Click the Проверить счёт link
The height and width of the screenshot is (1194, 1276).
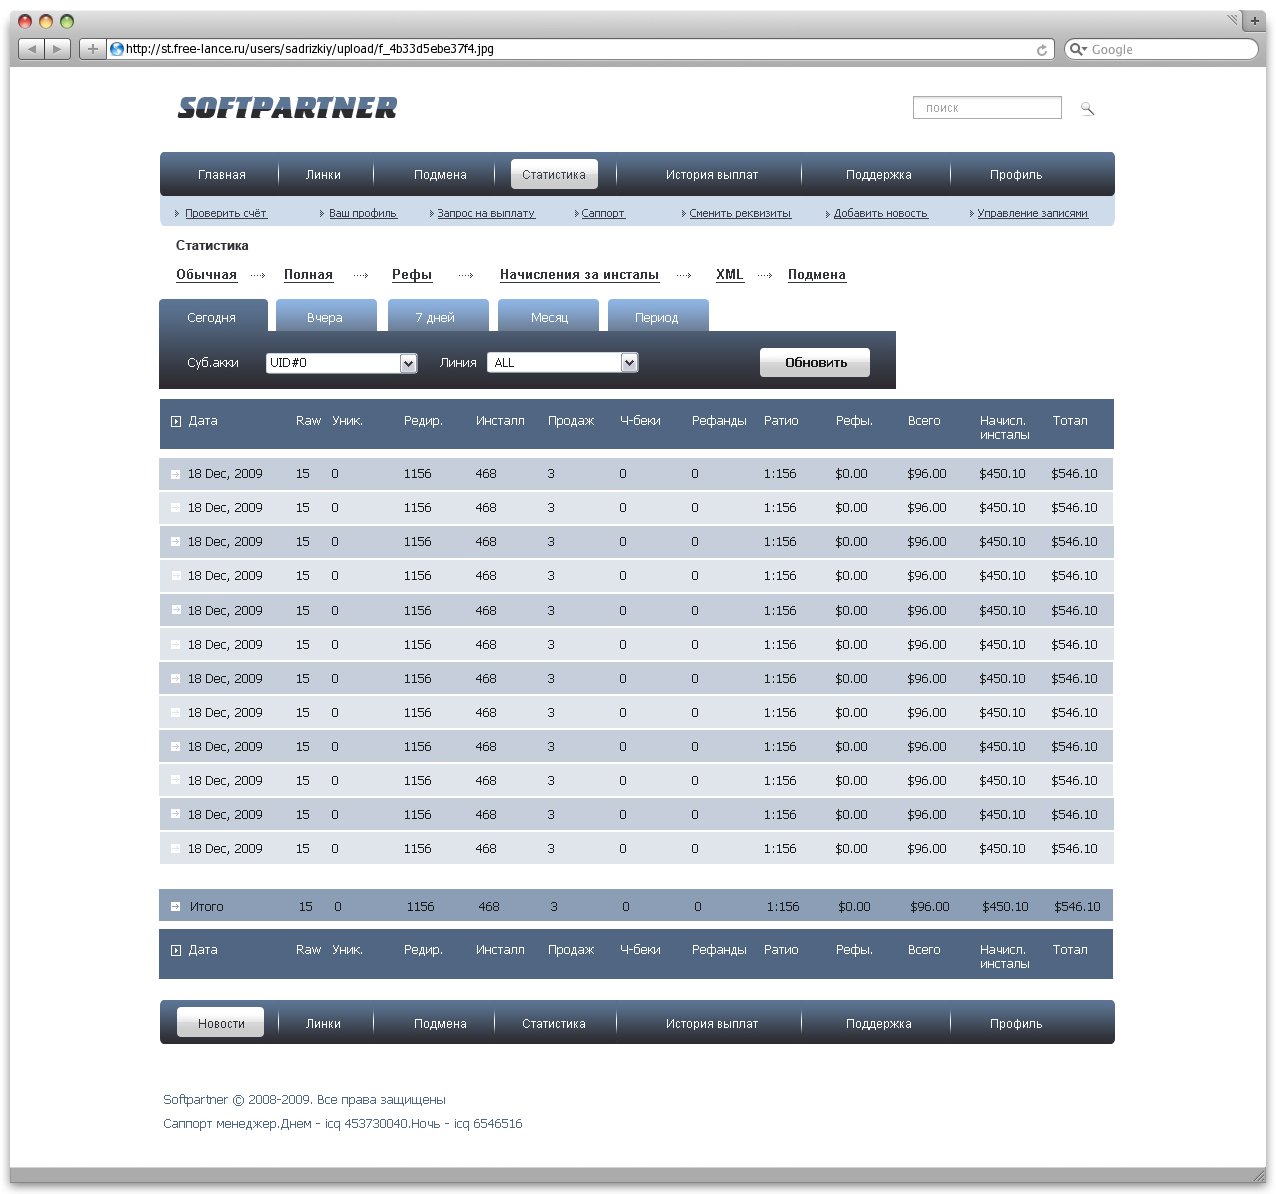(226, 213)
